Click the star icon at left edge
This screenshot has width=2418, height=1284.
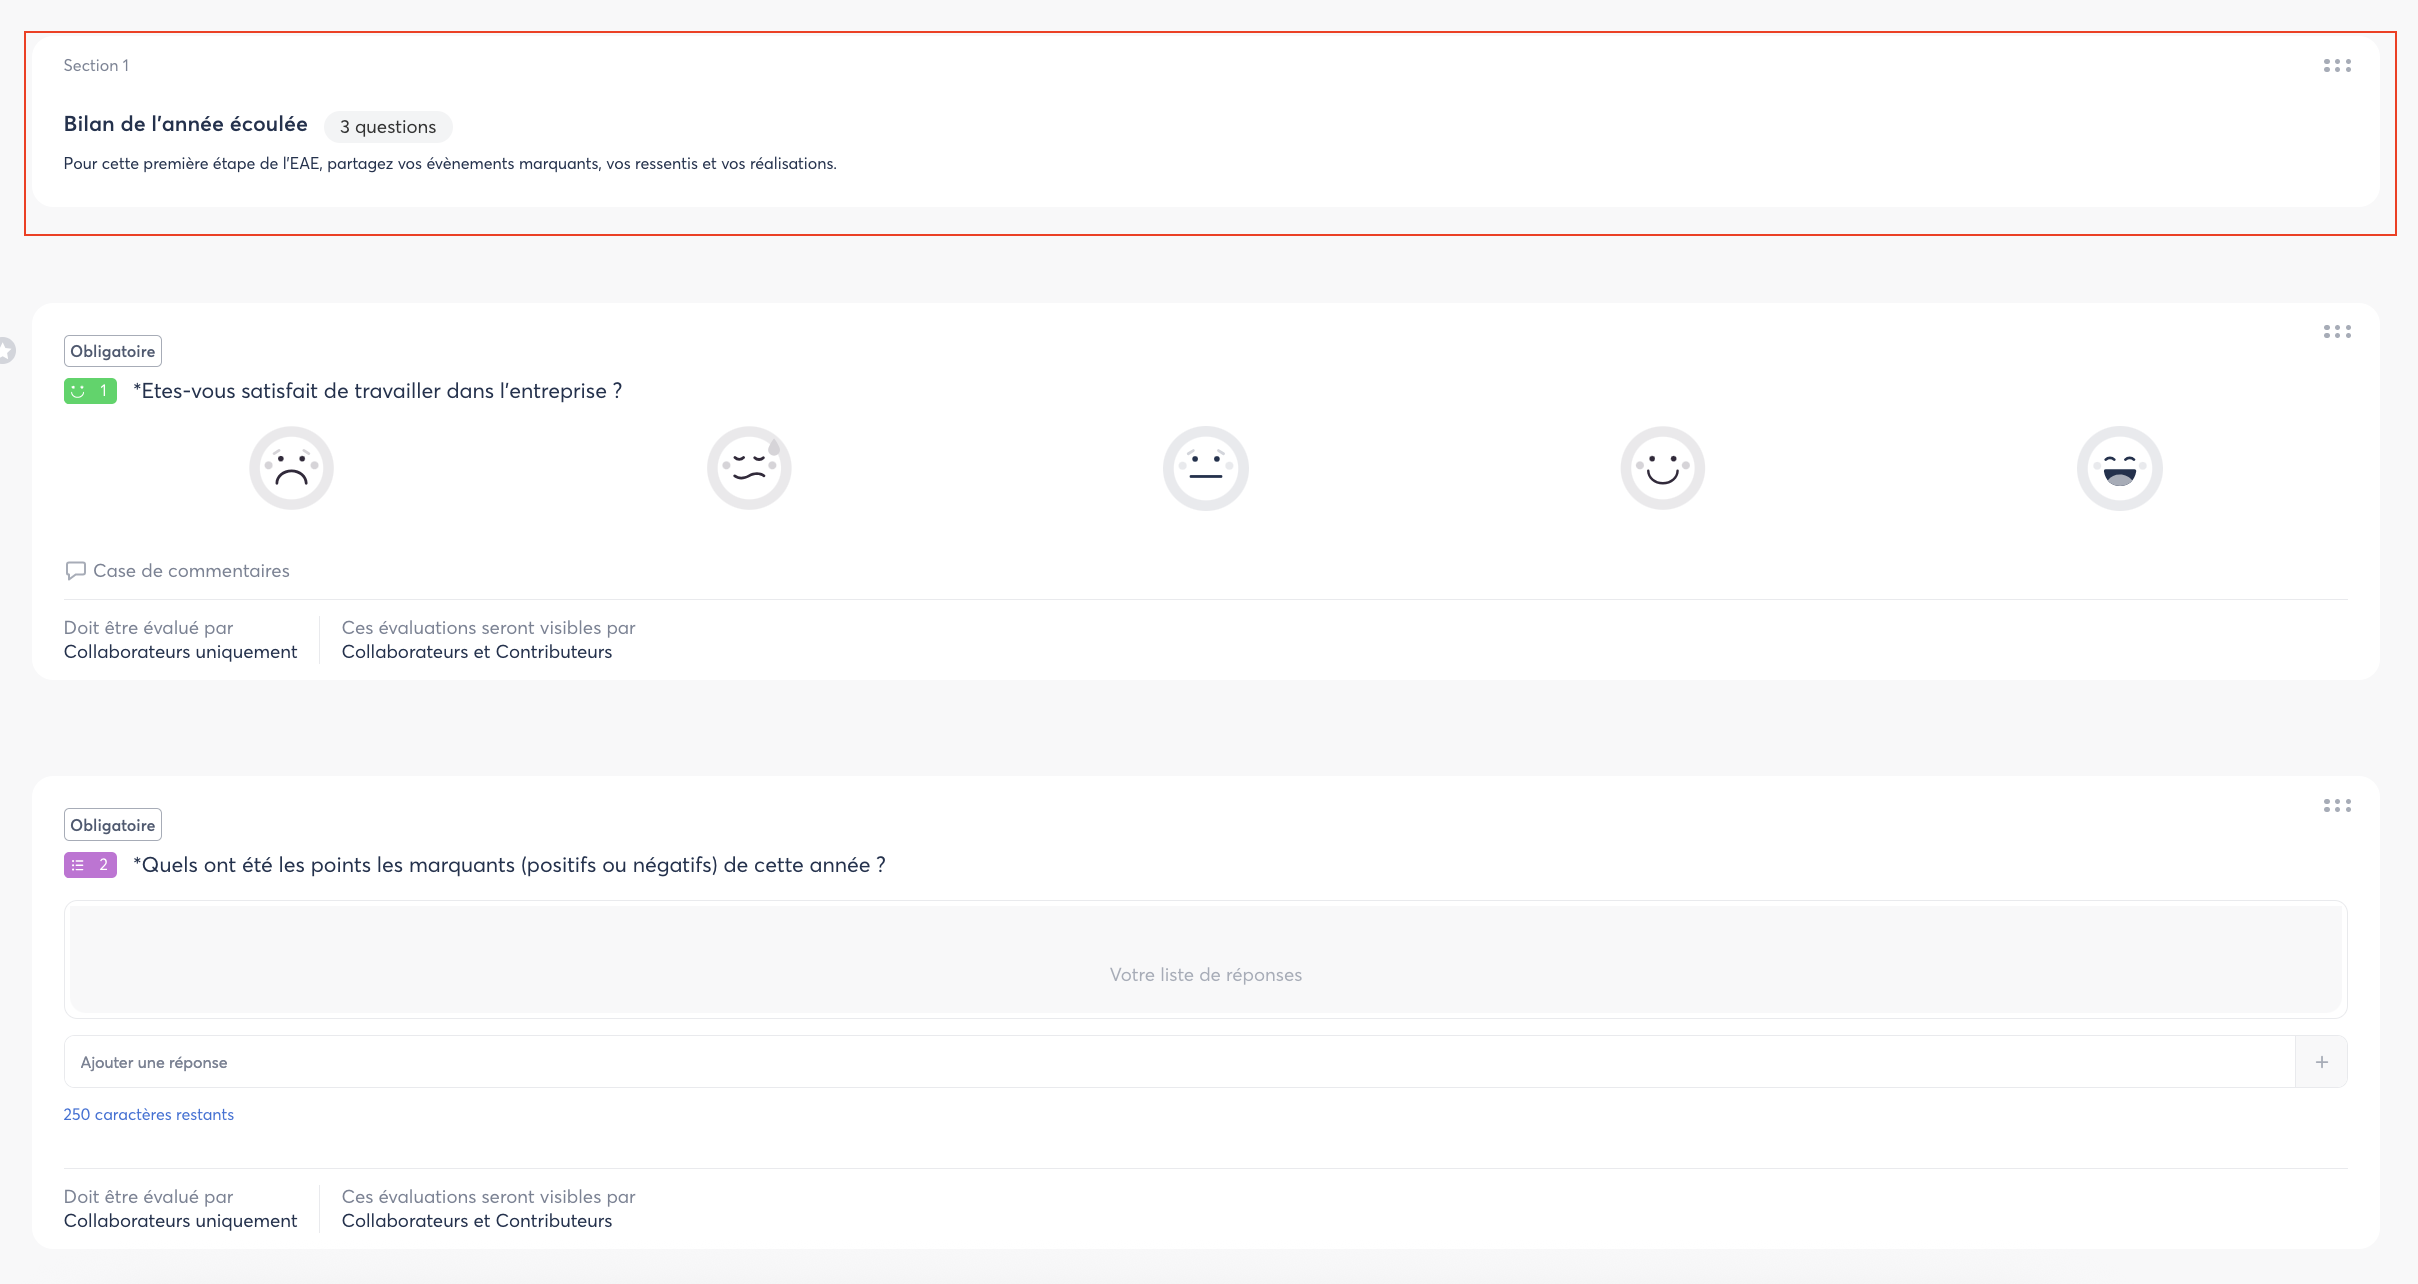click(6, 351)
